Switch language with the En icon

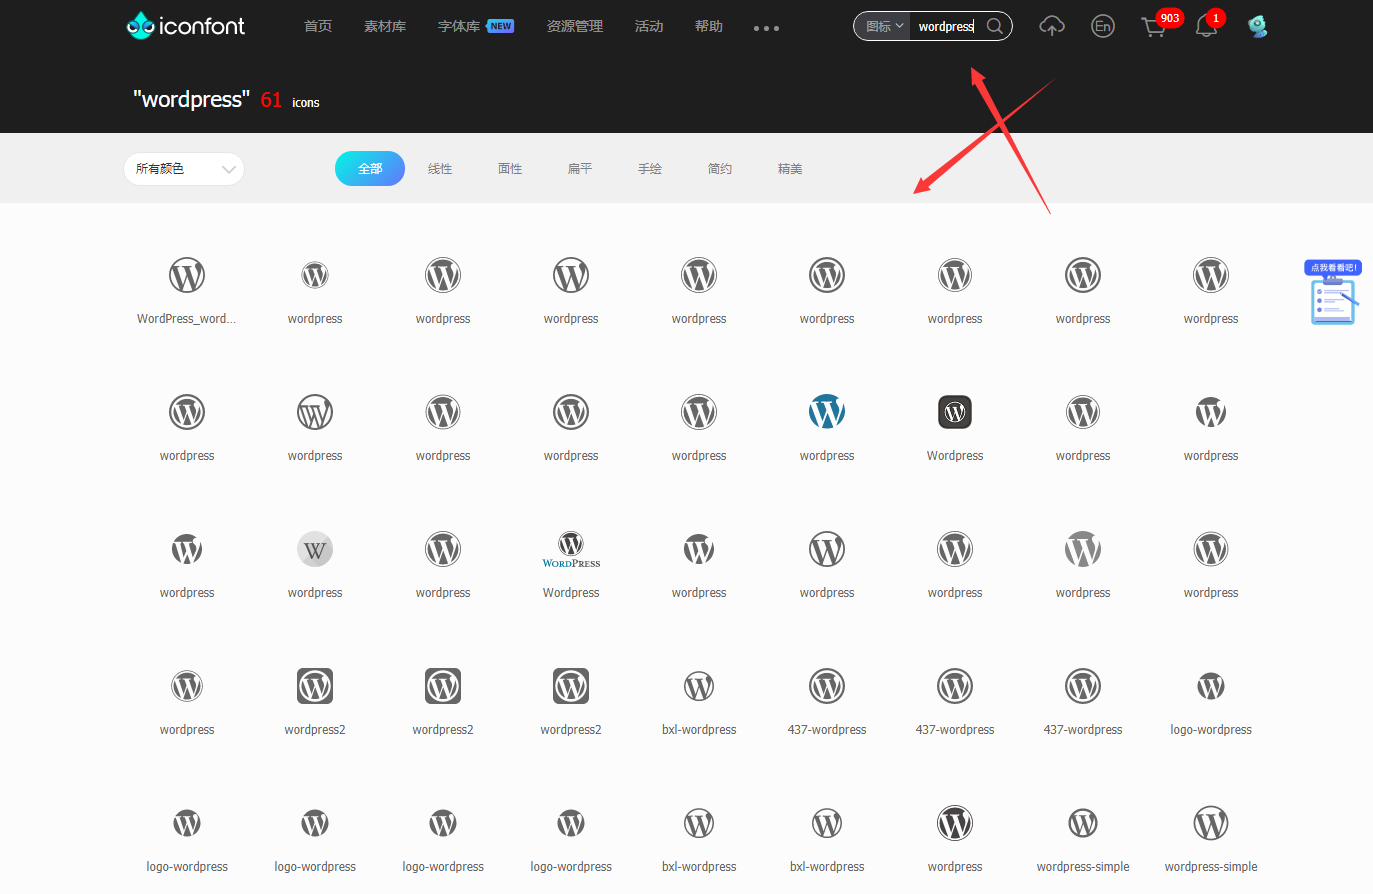[x=1103, y=26]
